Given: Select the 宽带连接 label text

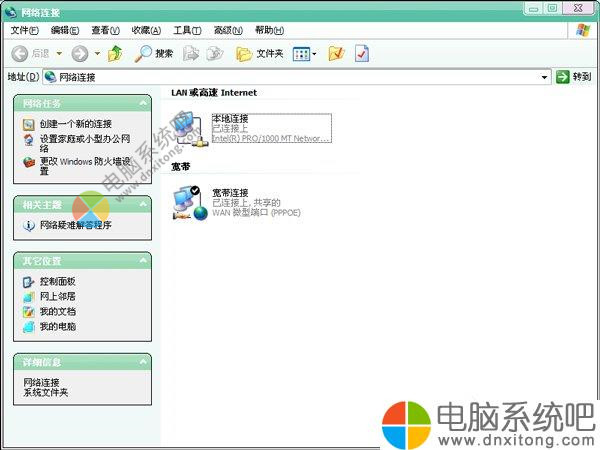Looking at the screenshot, I should [x=230, y=193].
